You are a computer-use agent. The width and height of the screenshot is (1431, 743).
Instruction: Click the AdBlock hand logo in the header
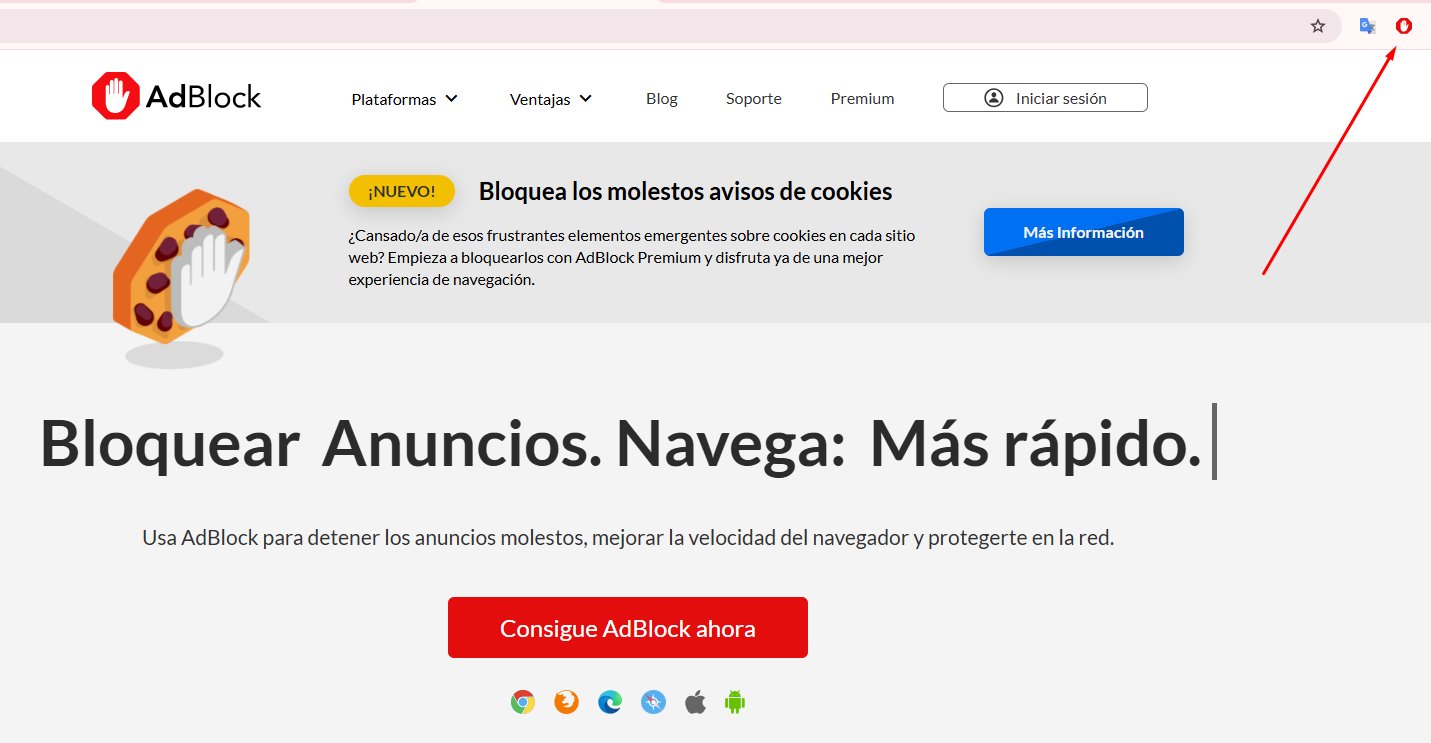coord(114,95)
